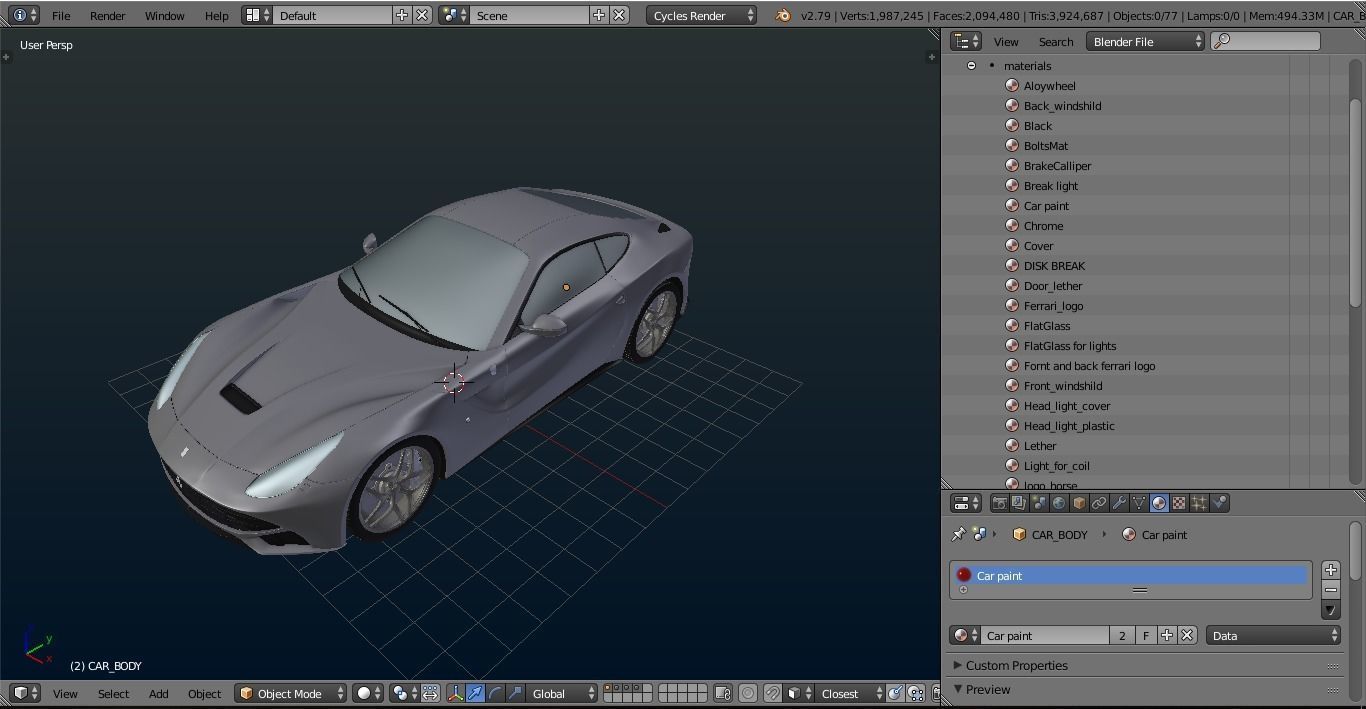Open the snap element Closest dropdown
The image size is (1366, 709).
click(x=850, y=693)
